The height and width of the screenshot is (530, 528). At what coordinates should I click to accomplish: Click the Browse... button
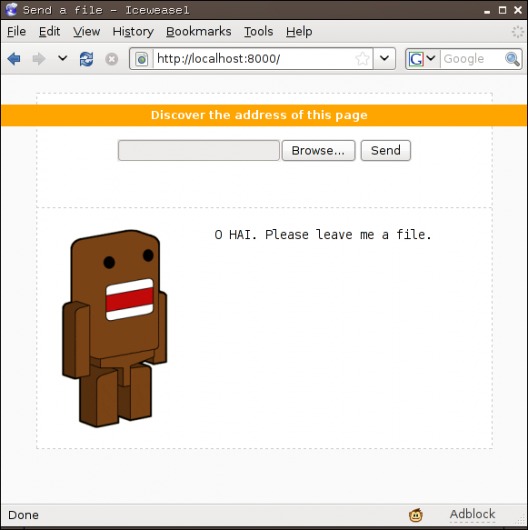[318, 150]
